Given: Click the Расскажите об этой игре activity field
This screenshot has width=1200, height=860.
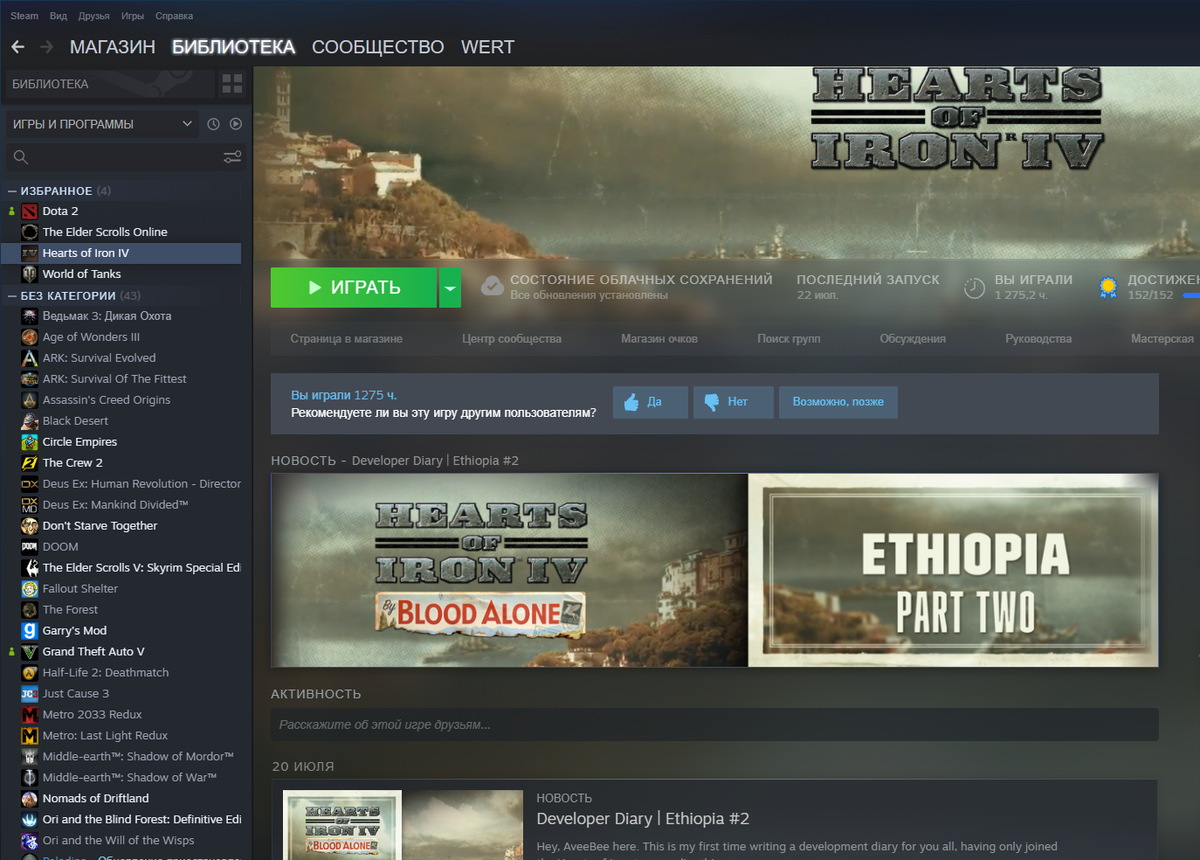Looking at the screenshot, I should point(714,725).
